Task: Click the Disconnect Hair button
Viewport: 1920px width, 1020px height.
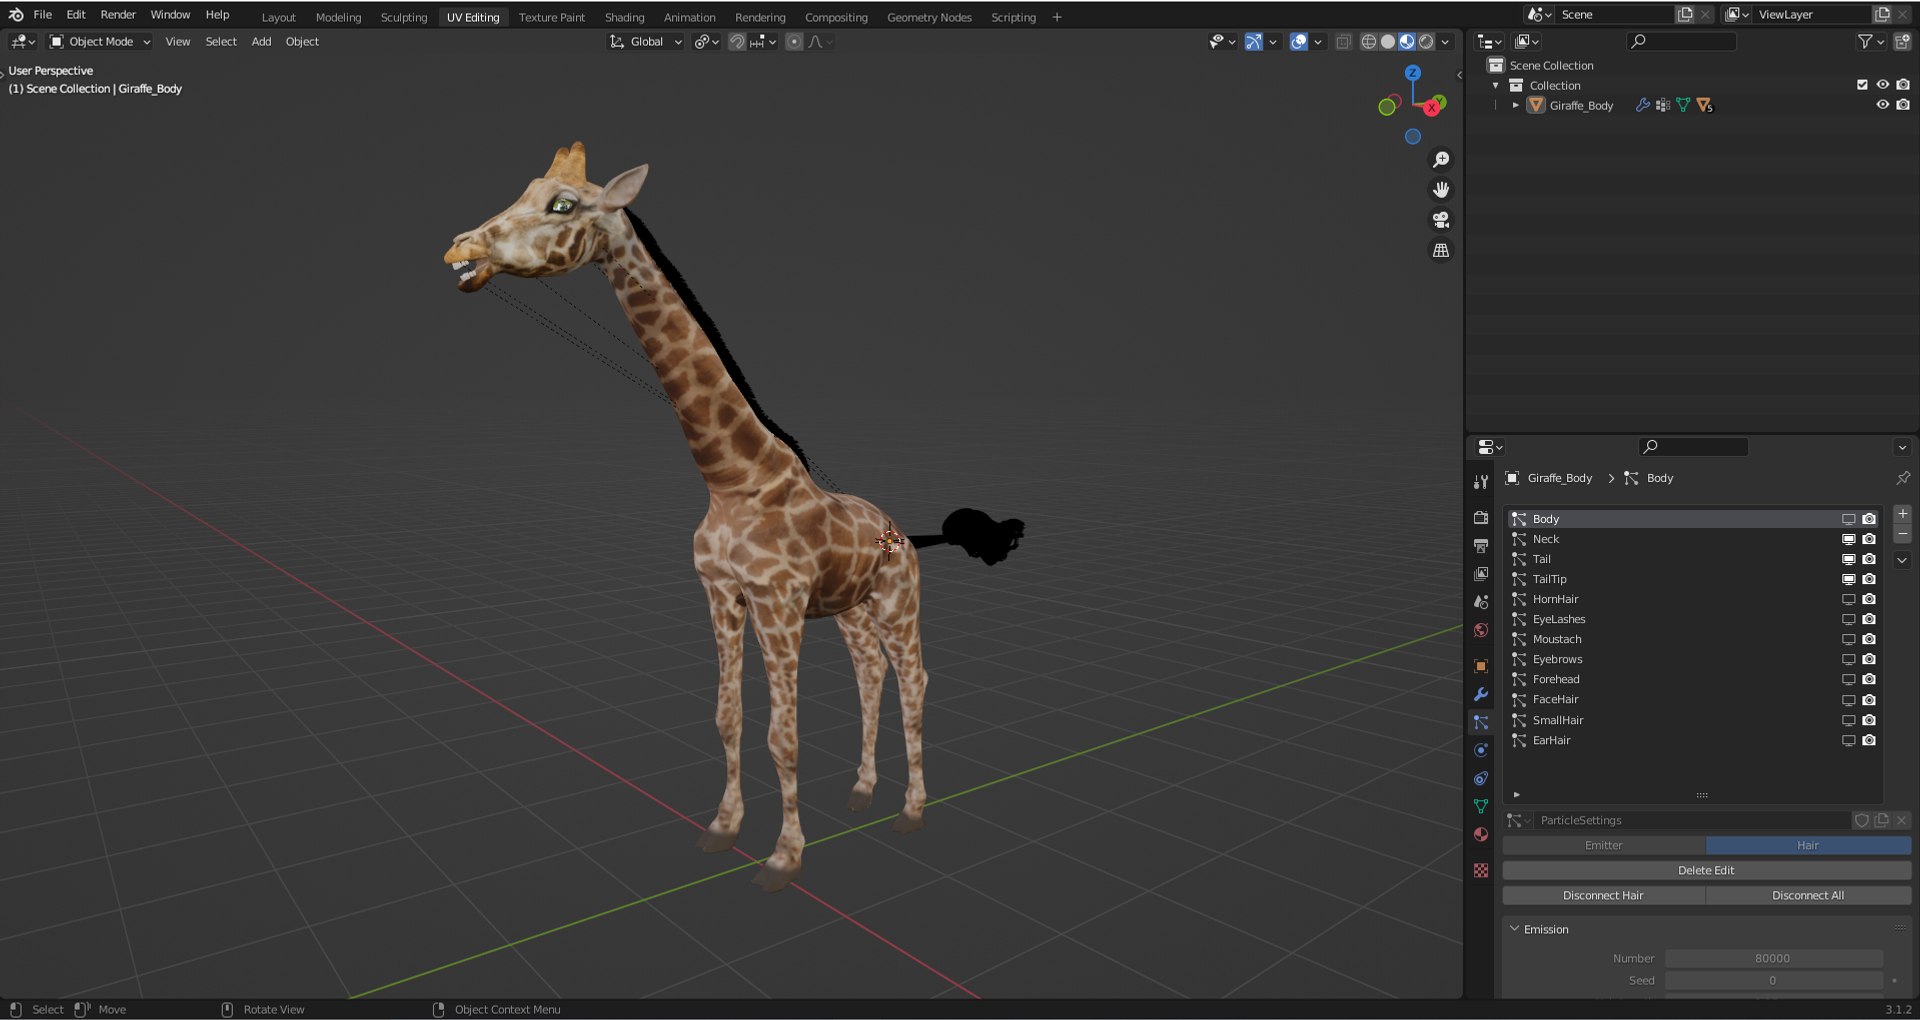Action: point(1603,896)
